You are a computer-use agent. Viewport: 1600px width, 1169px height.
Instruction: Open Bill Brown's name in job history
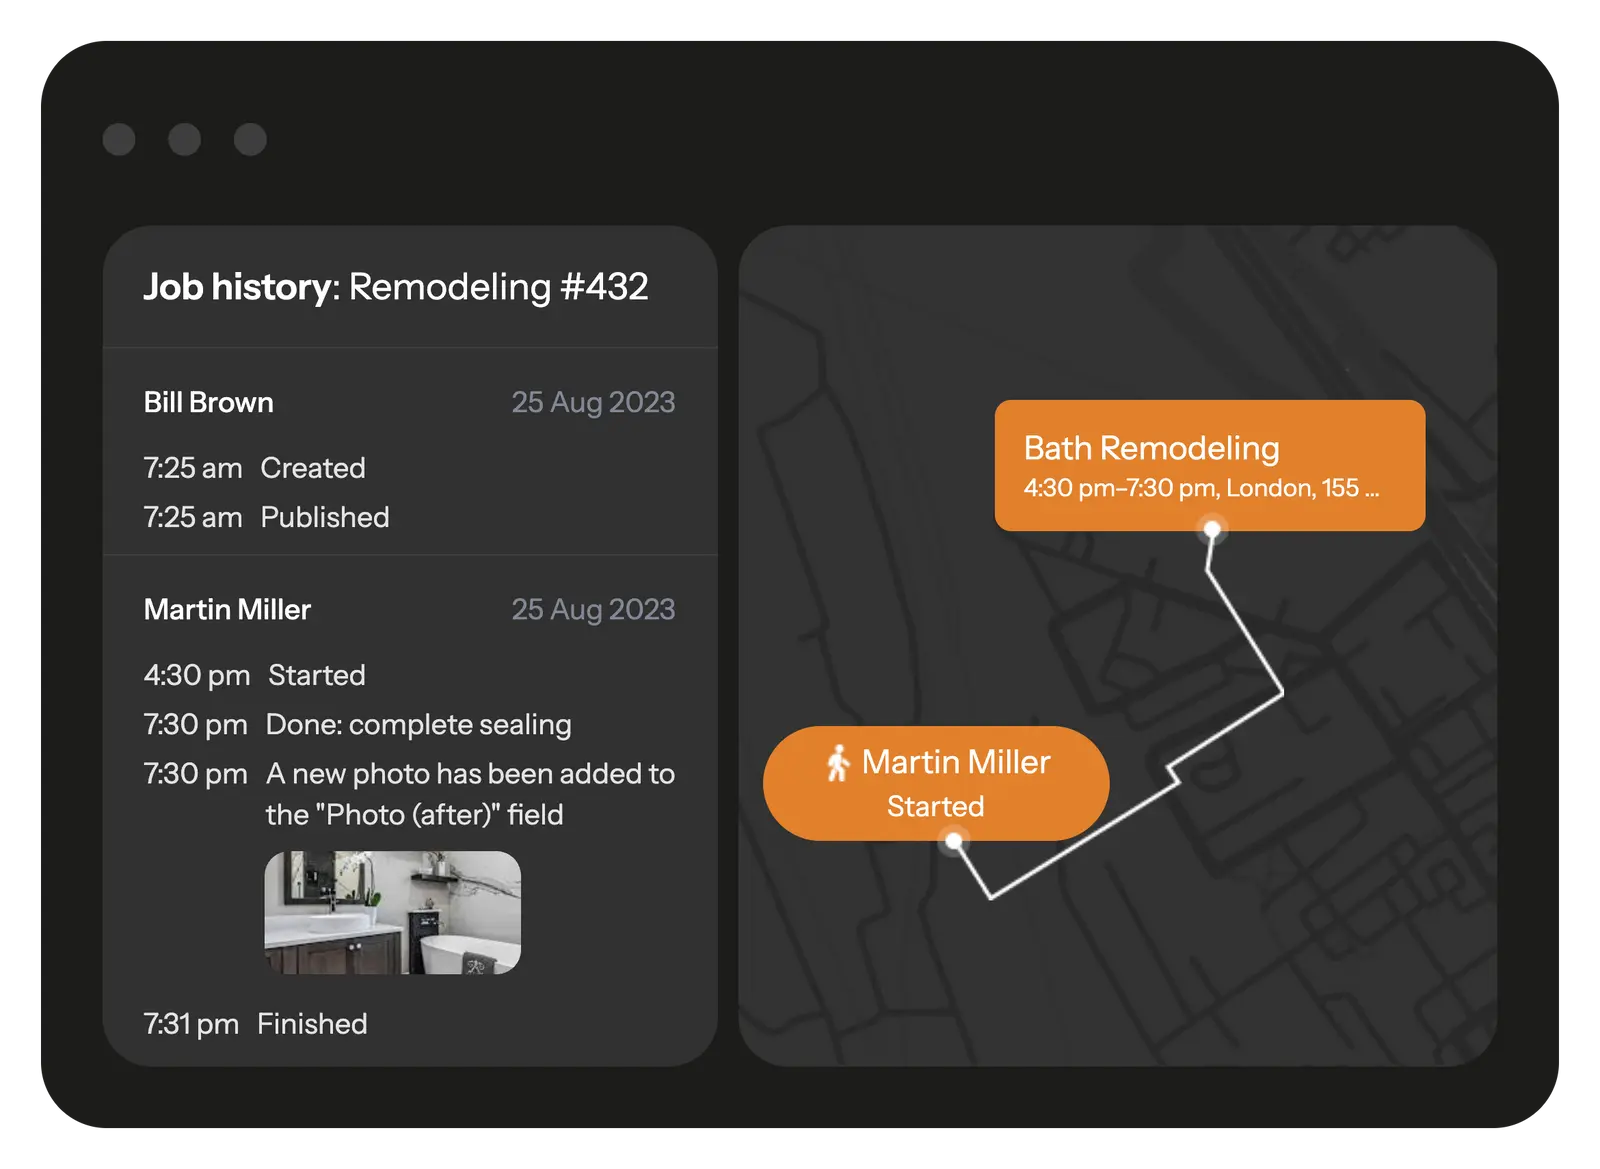(208, 402)
